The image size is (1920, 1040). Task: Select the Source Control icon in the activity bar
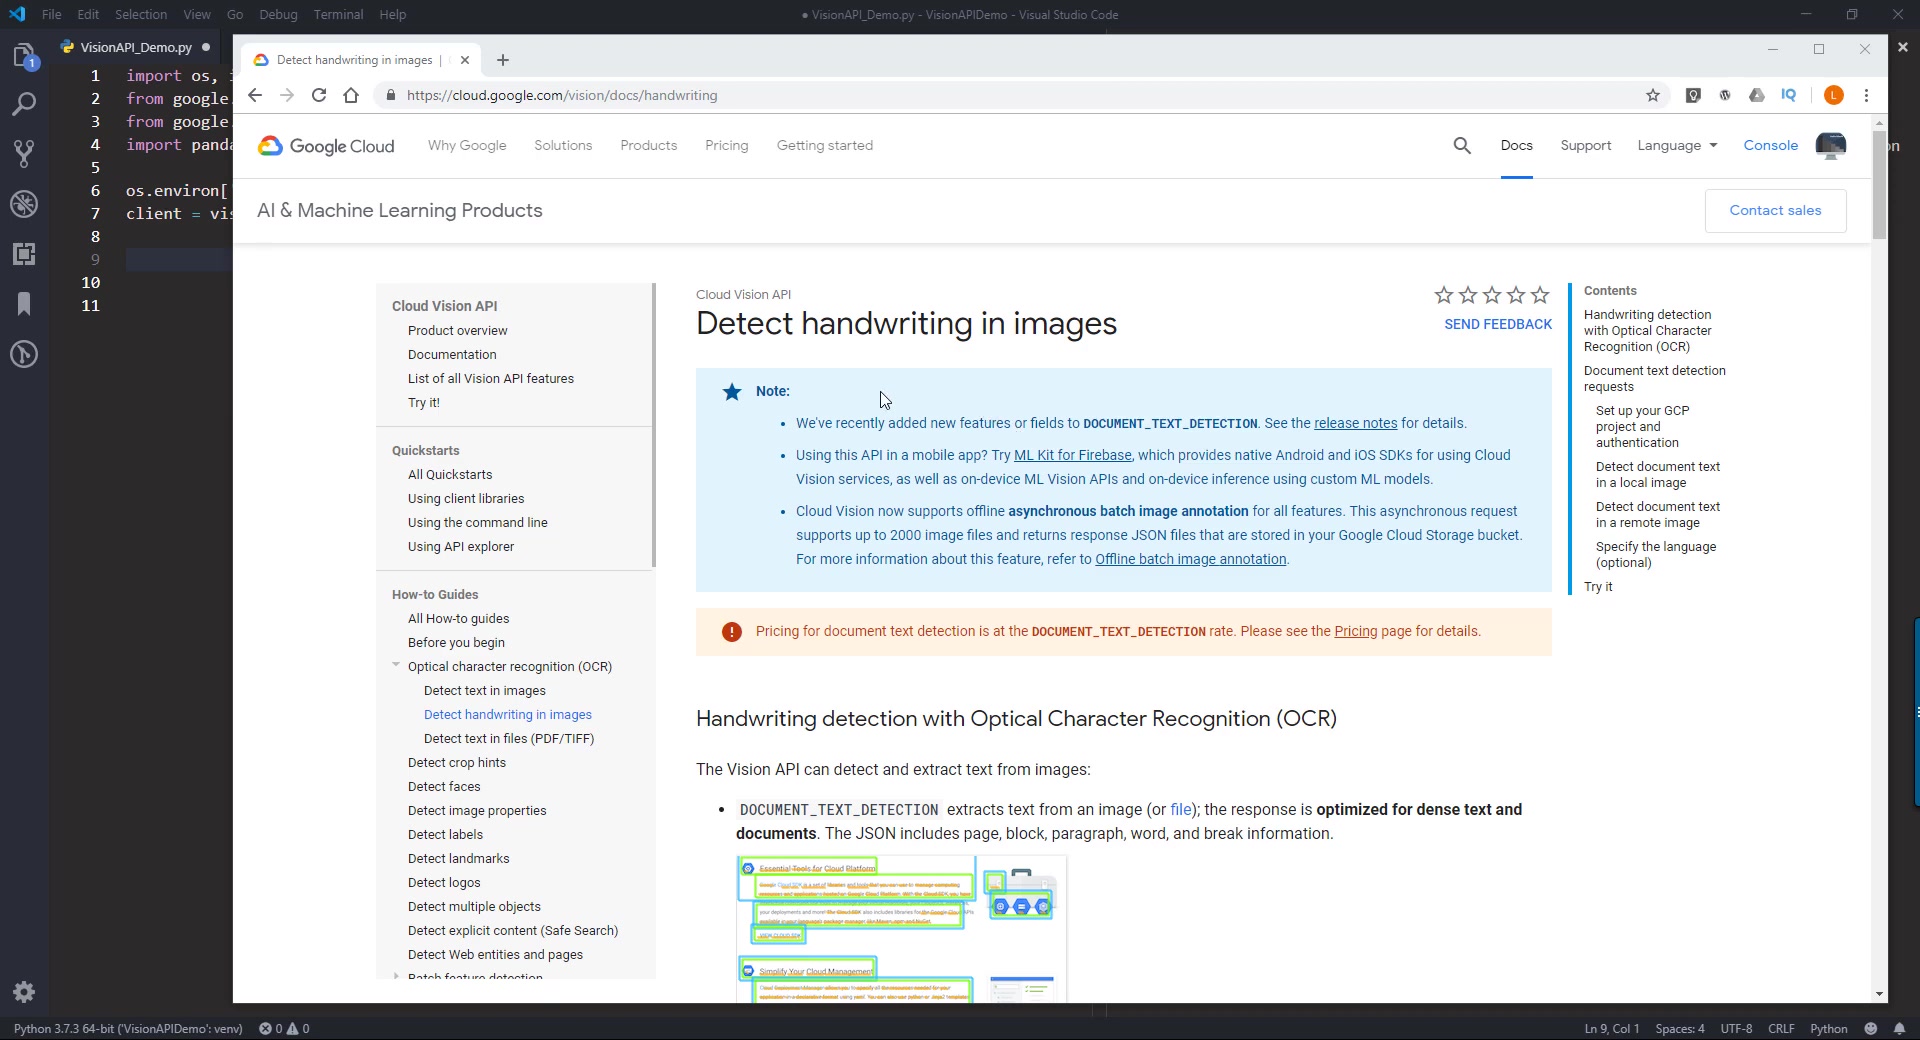[24, 153]
